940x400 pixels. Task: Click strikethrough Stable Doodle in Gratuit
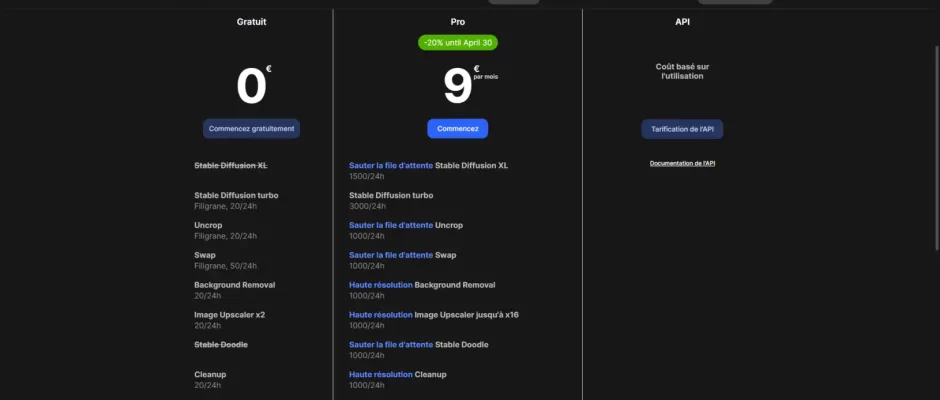click(221, 344)
